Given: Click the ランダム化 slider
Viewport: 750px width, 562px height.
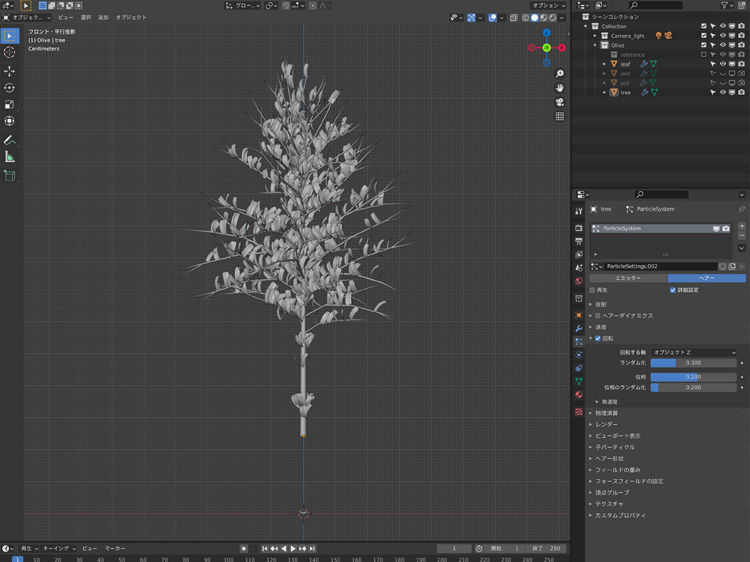Looking at the screenshot, I should (x=693, y=363).
